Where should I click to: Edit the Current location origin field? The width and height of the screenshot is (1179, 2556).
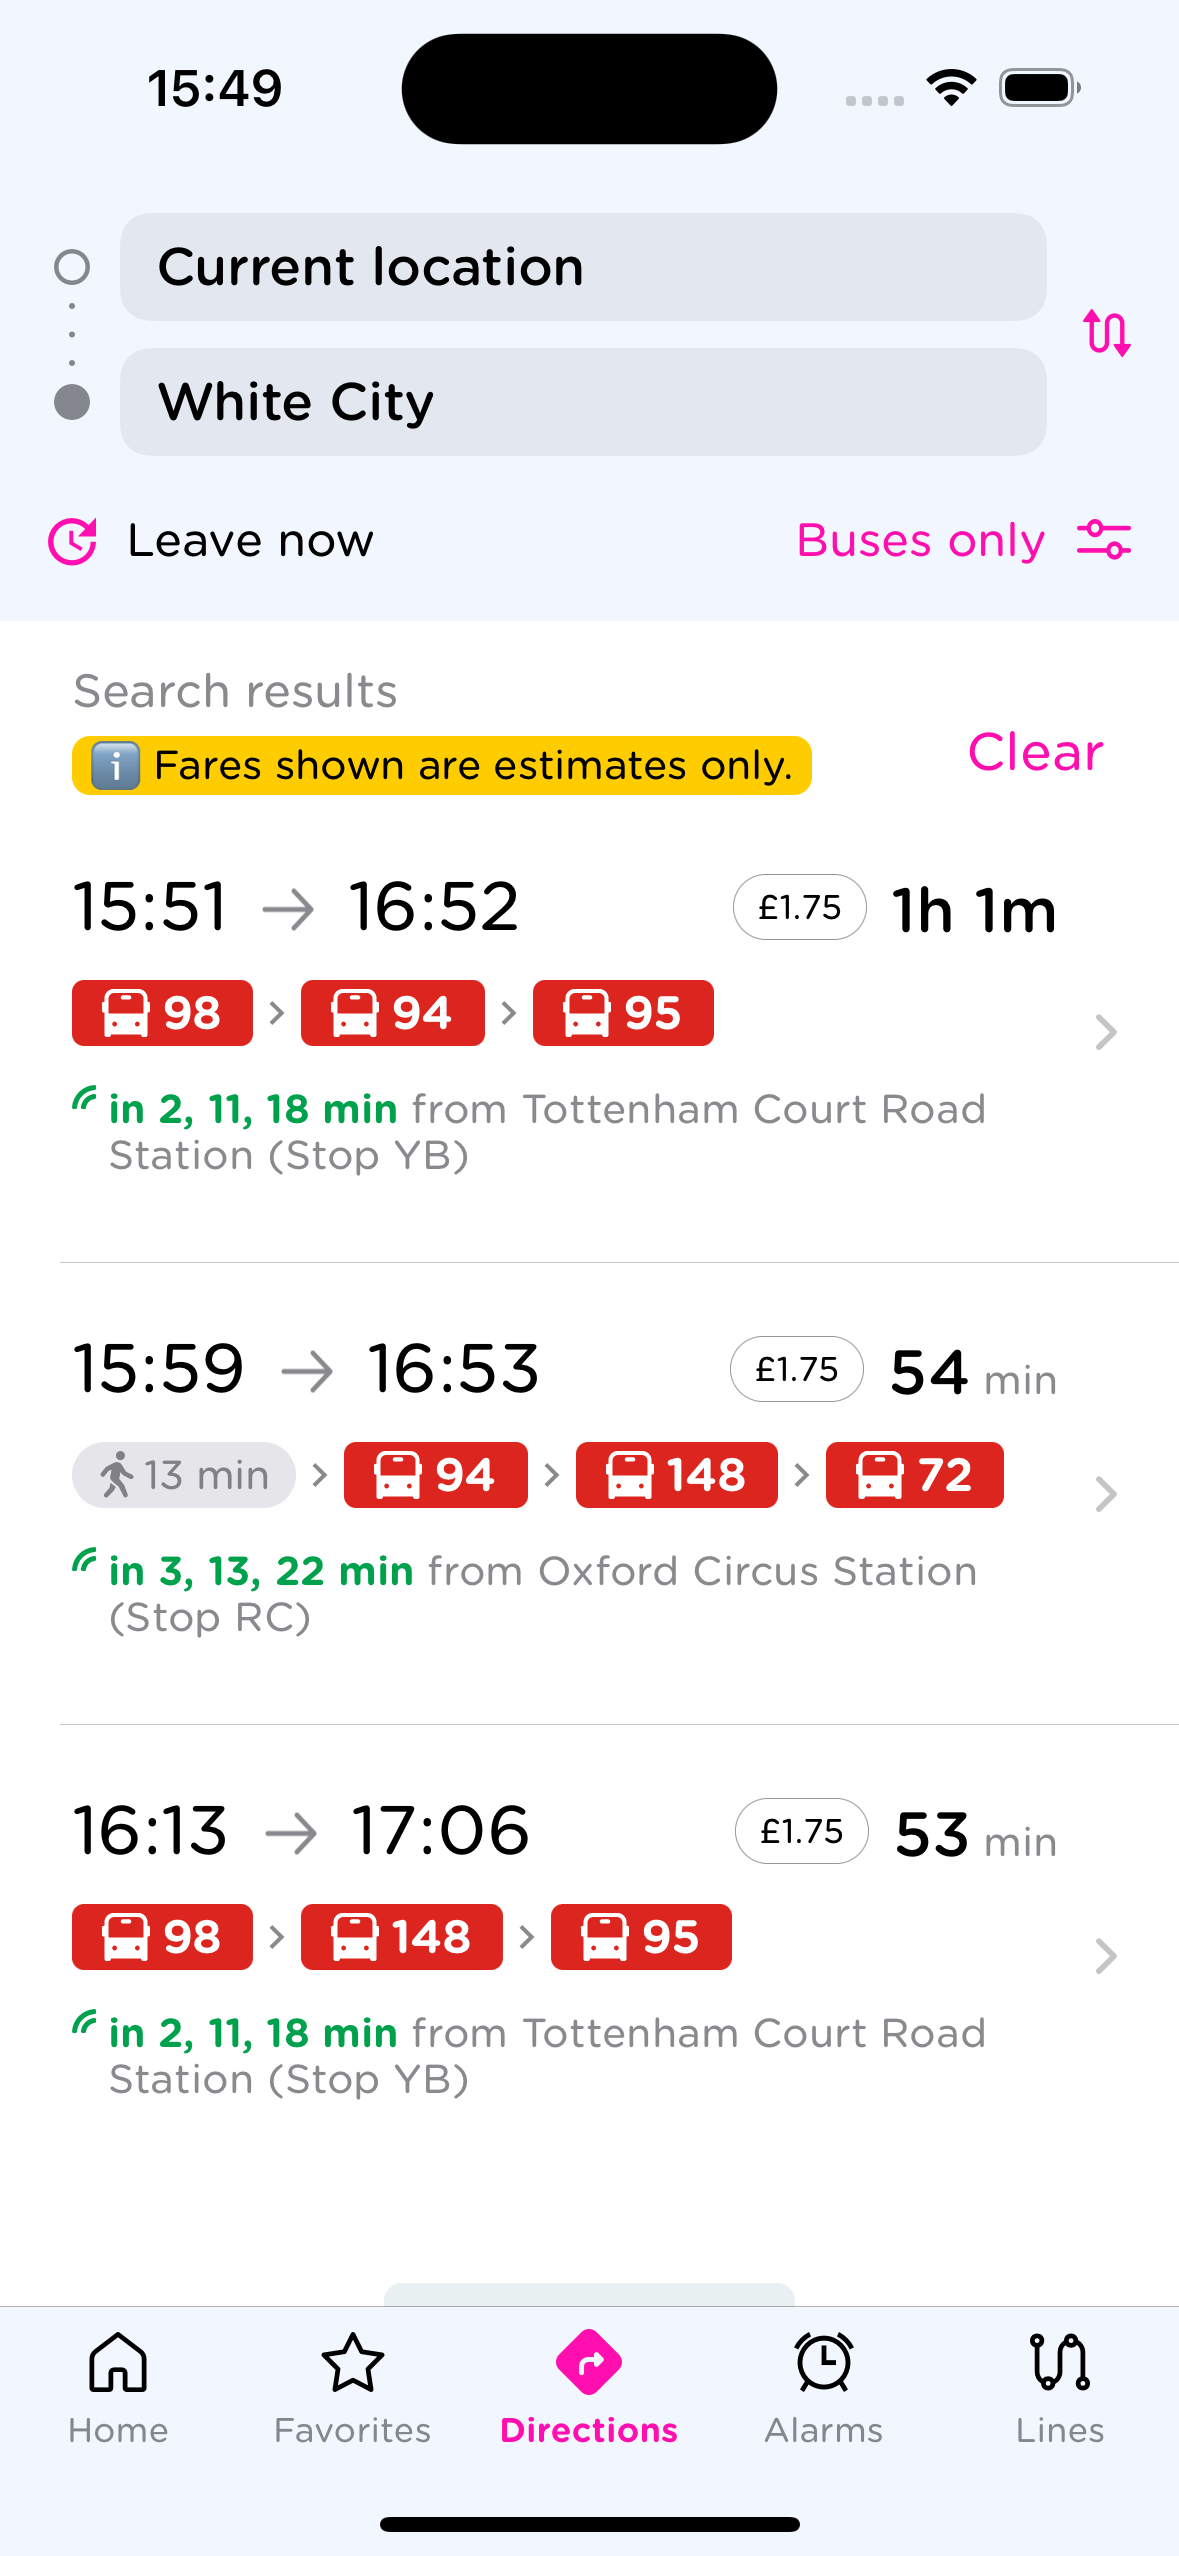583,267
